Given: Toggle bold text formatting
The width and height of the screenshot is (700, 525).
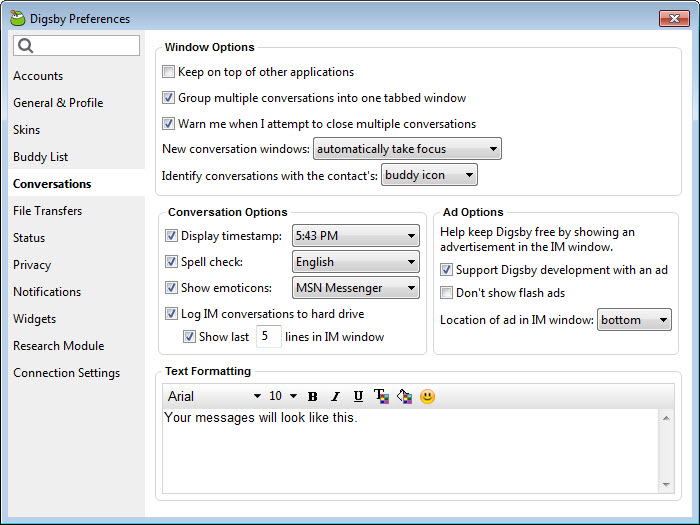Looking at the screenshot, I should (312, 396).
